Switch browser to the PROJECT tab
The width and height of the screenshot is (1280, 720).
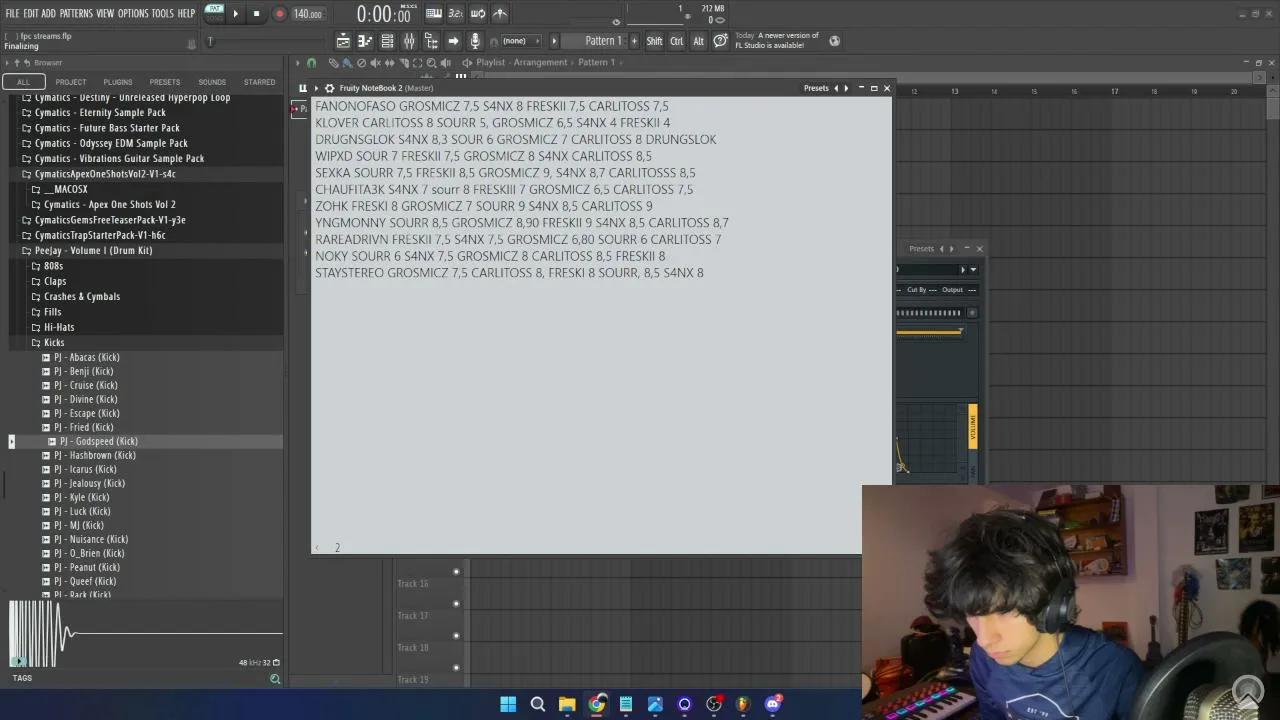tap(71, 82)
